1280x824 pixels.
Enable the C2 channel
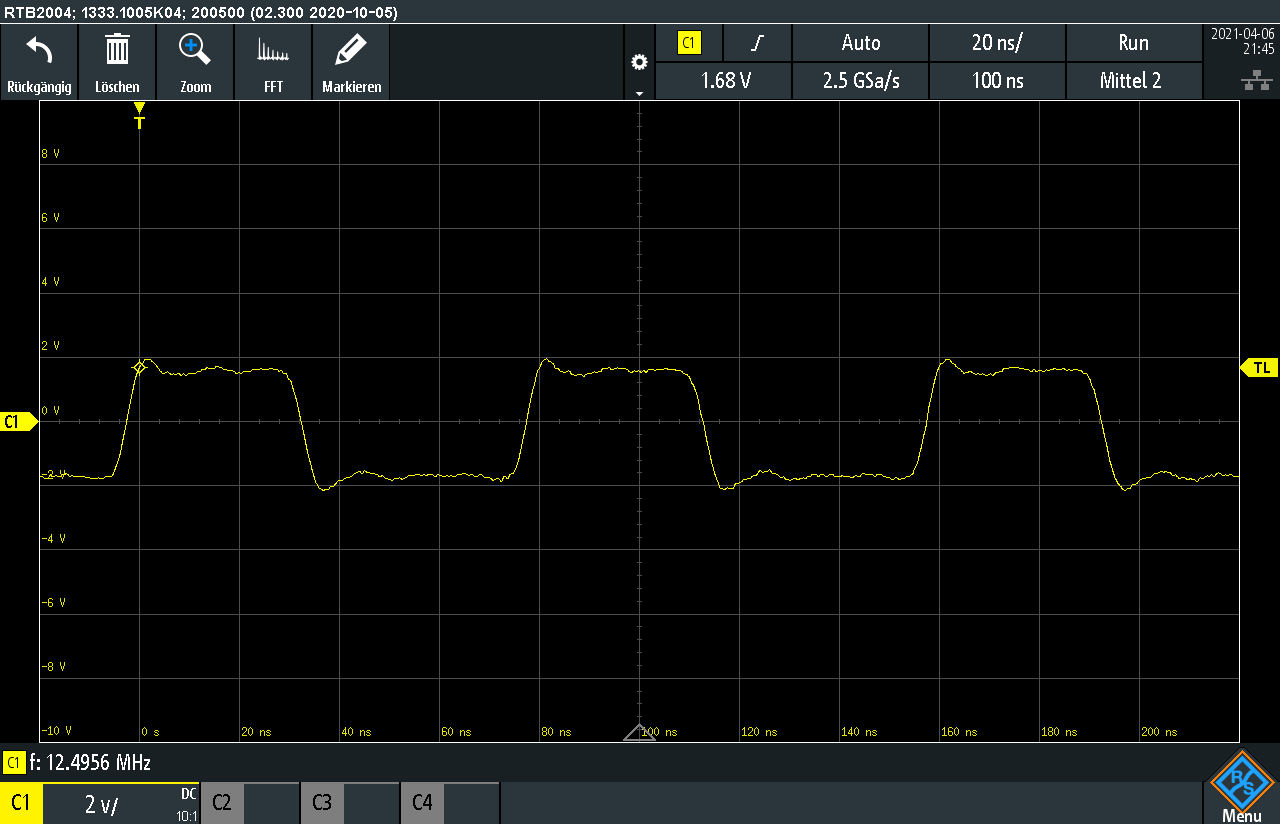(222, 803)
